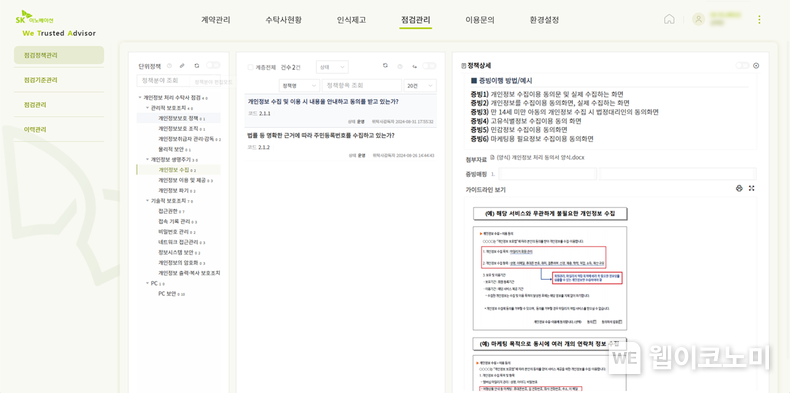Select 개인정보 이용 및 제공 tree item
Image resolution: width=790 pixels, height=393 pixels.
click(183, 180)
